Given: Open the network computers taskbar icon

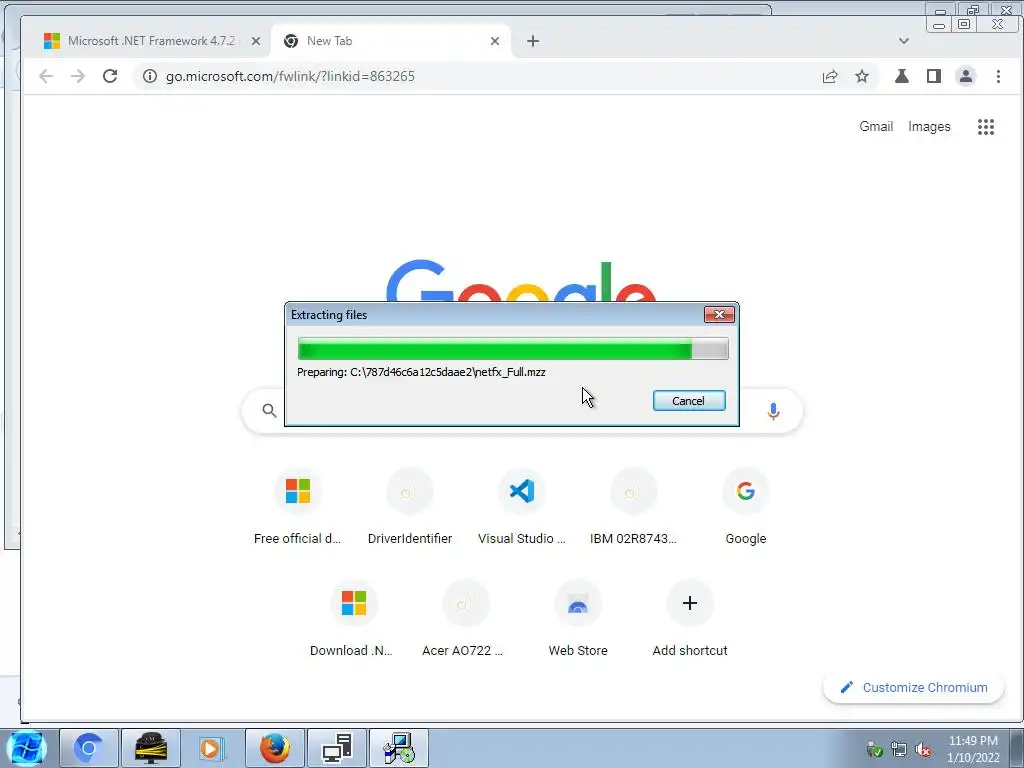Looking at the screenshot, I should coord(337,748).
